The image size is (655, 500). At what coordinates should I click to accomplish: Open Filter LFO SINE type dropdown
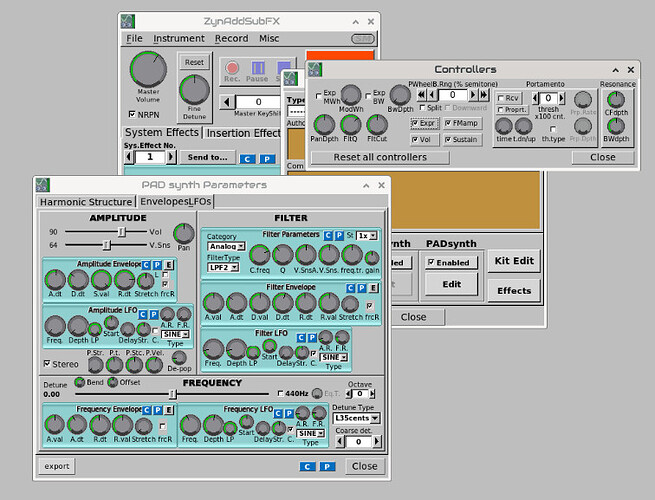point(333,358)
